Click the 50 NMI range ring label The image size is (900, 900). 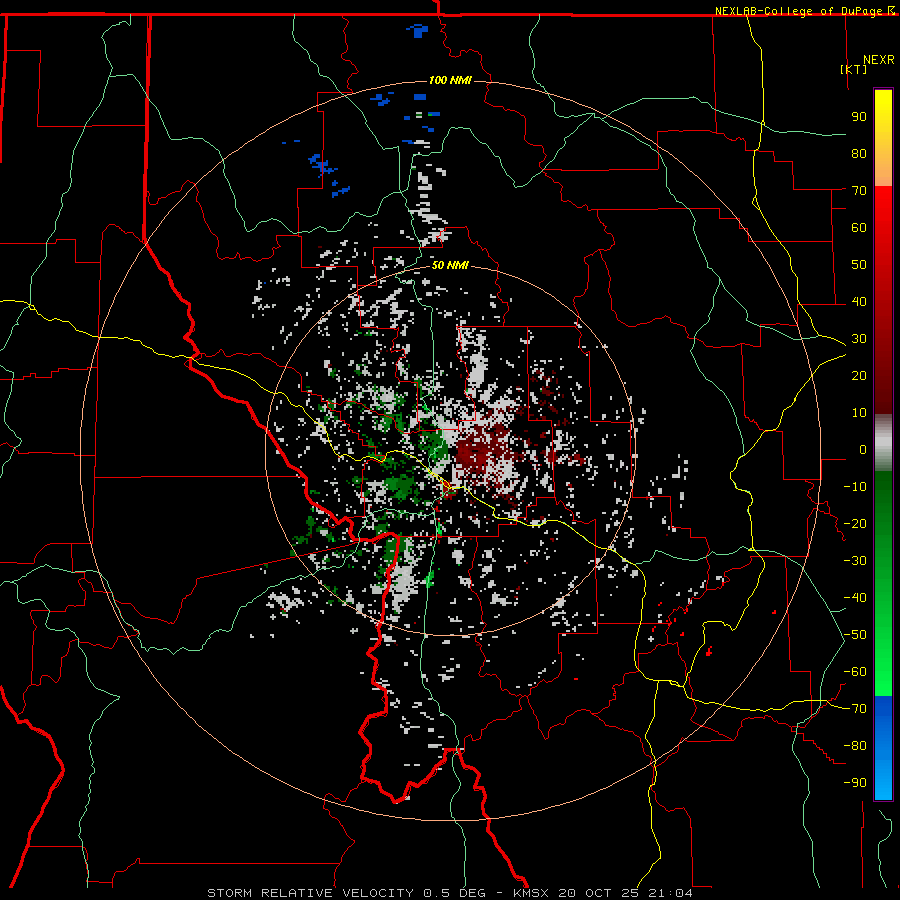click(449, 265)
